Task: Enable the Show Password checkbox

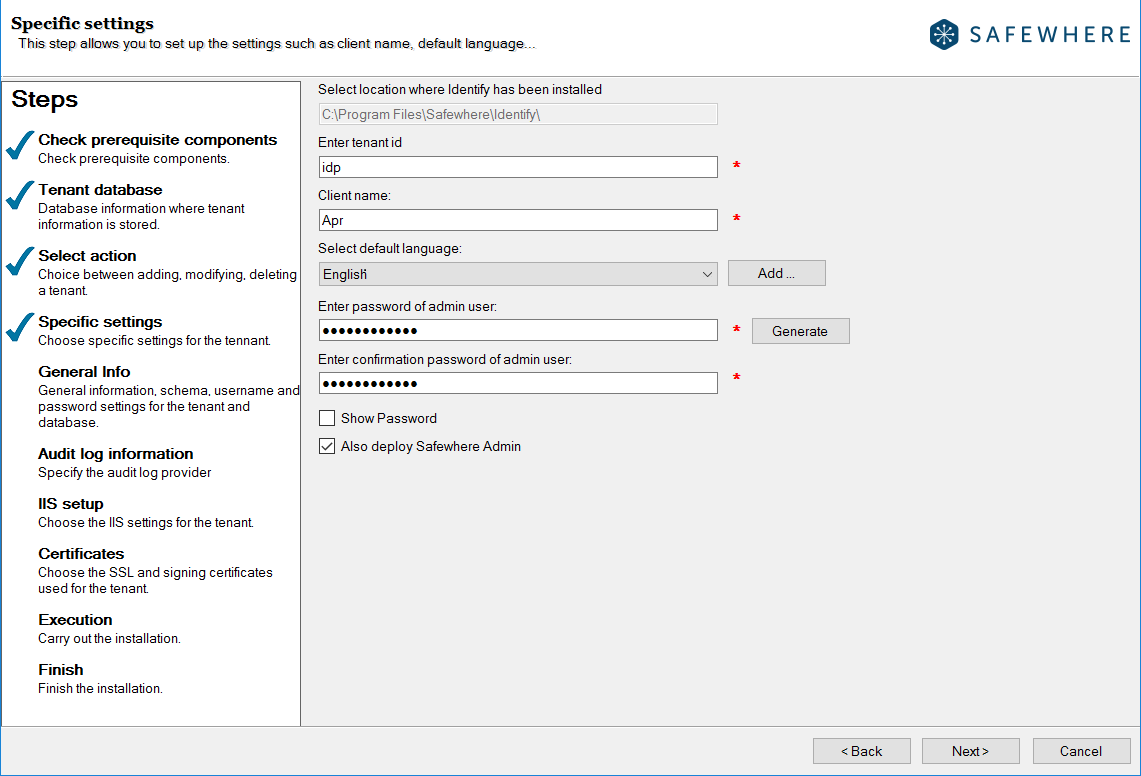Action: tap(327, 418)
